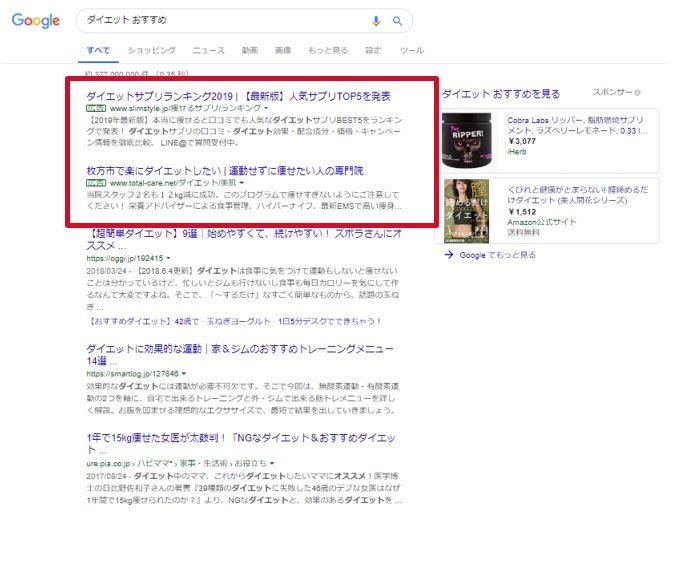Select the すべて tab
This screenshot has height=569, width=693.
(x=98, y=50)
